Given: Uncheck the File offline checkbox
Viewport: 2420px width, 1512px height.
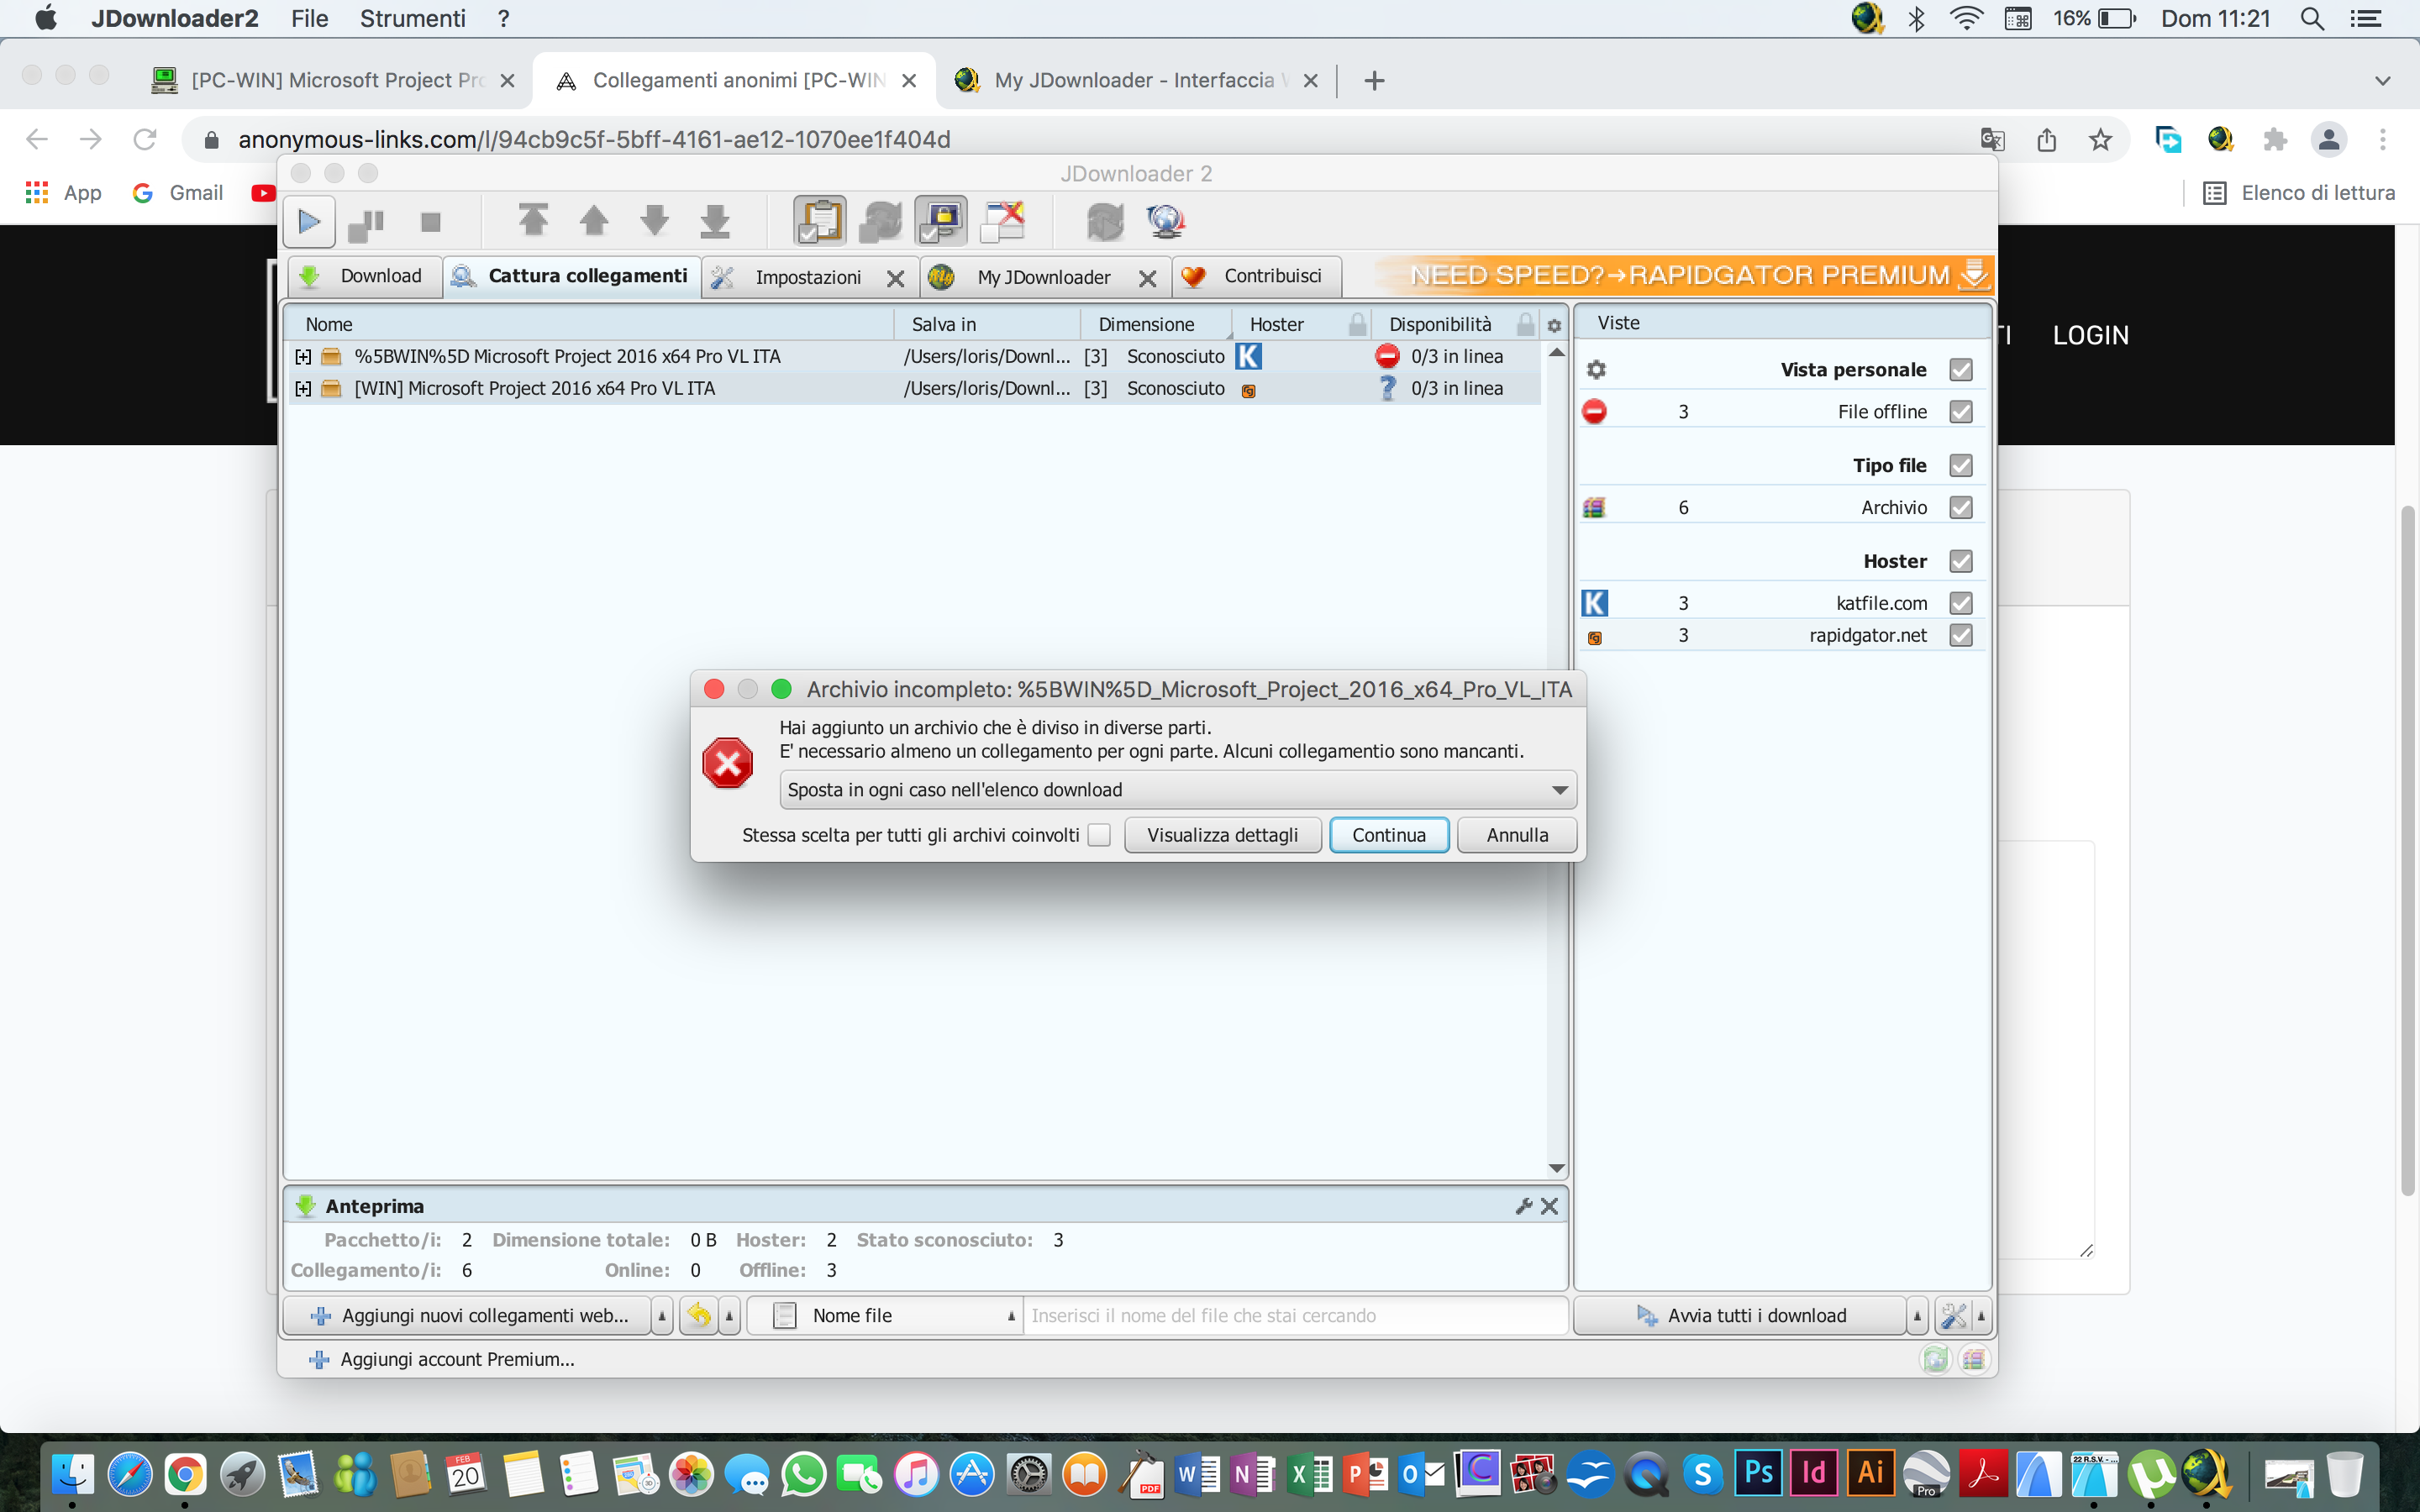Looking at the screenshot, I should click(x=1961, y=412).
